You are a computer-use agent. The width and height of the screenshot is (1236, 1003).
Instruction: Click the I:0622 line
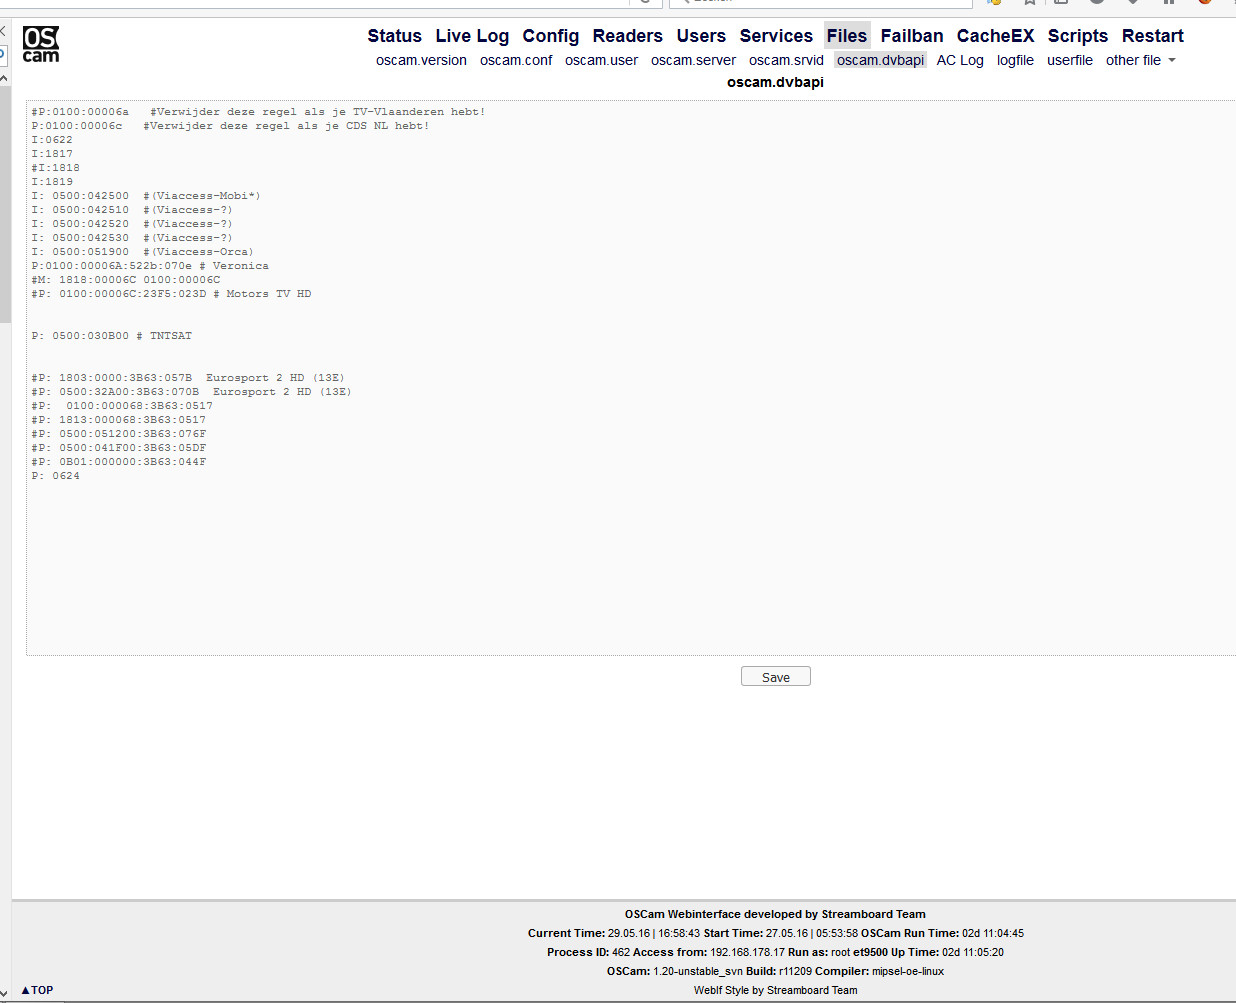click(52, 140)
